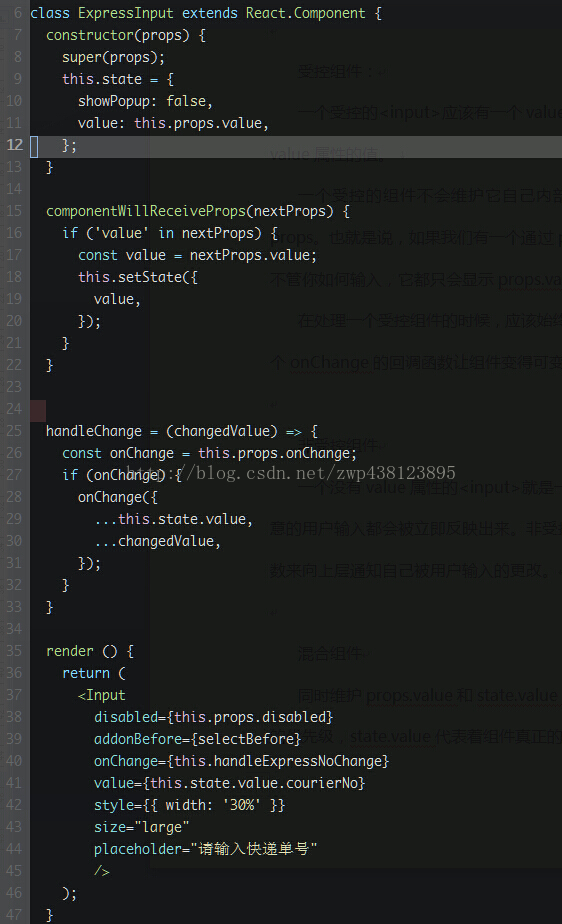Click 'const onChange = this.props.onChange;' line
This screenshot has width=562, height=924.
[209, 453]
